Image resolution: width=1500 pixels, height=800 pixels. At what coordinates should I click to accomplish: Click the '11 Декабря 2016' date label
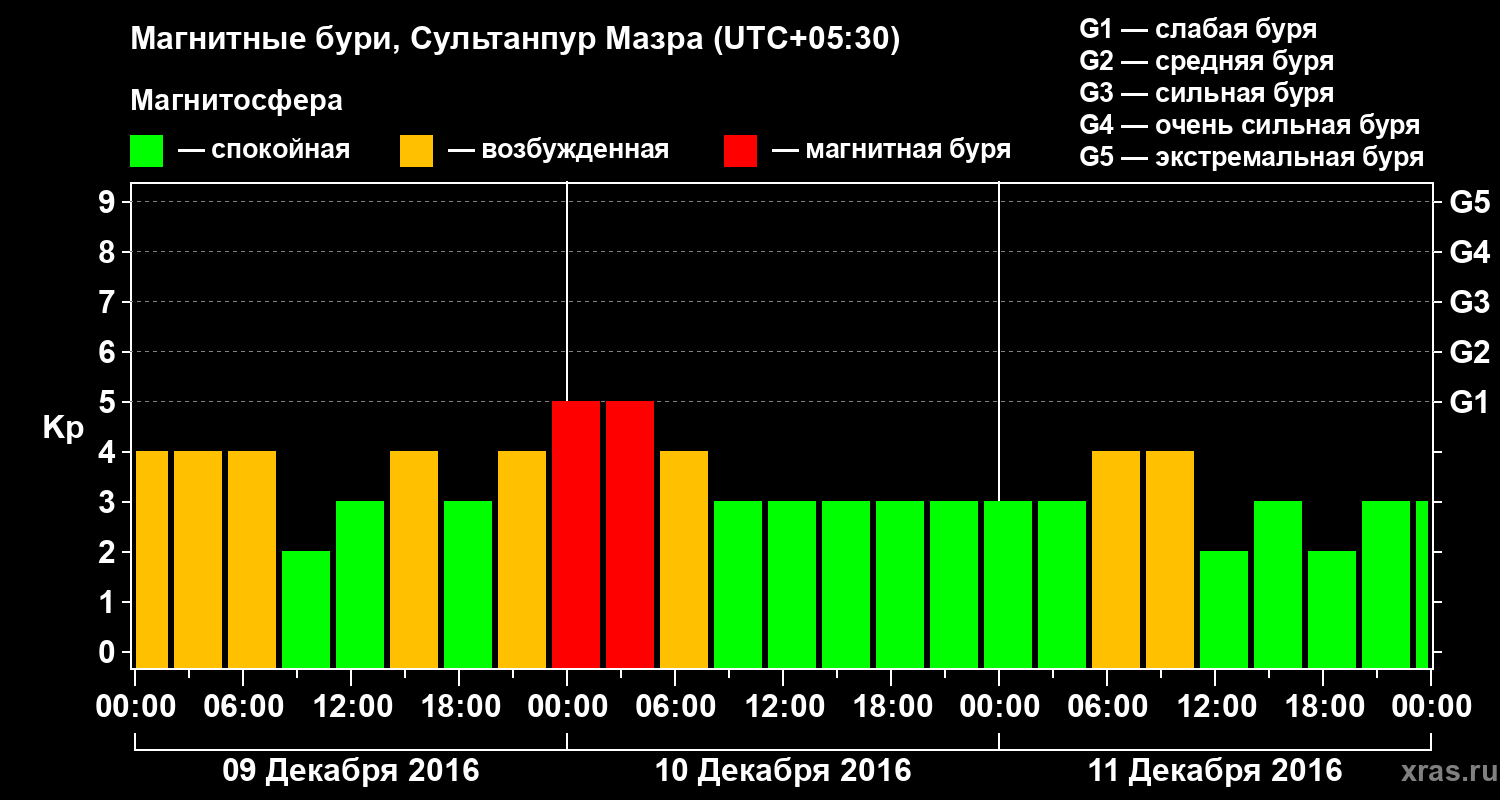(x=1215, y=771)
